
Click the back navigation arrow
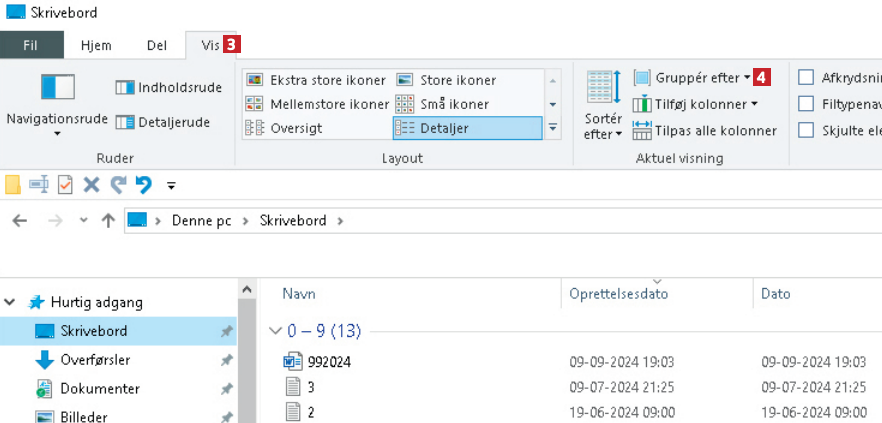(x=19, y=221)
